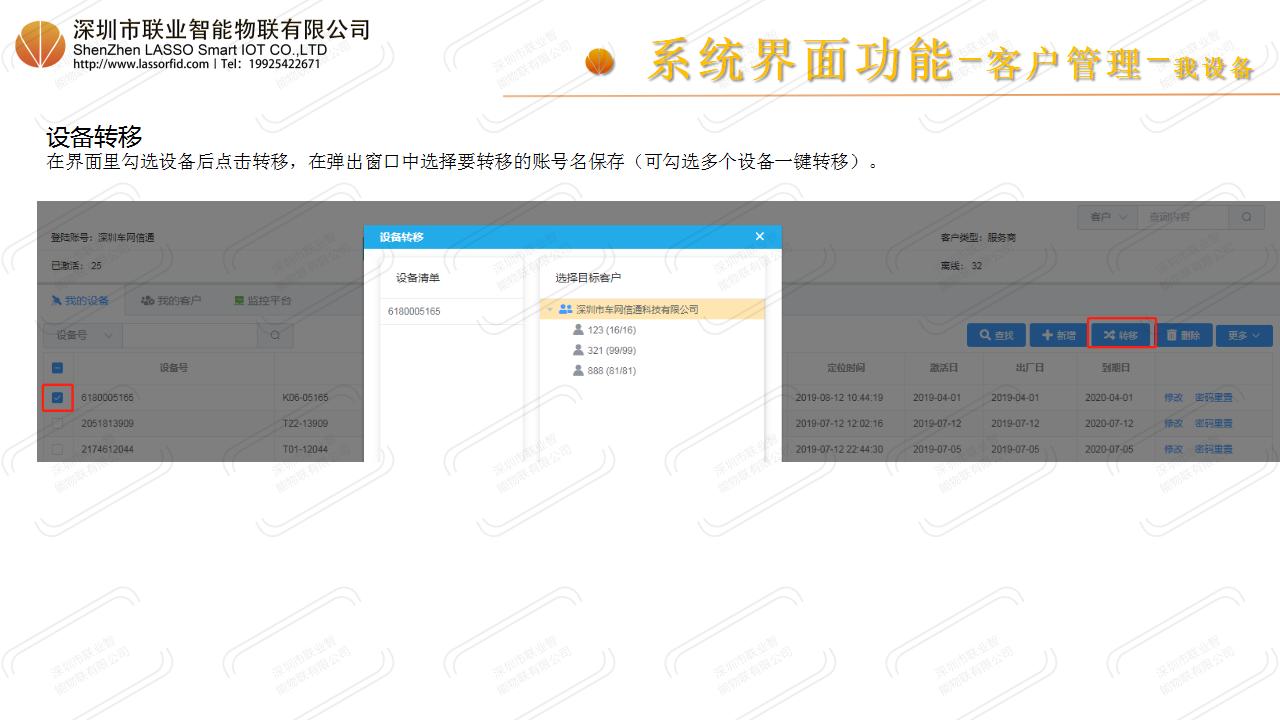Uncheck device 6180005165 checkbox
This screenshot has height=720, width=1280.
point(57,397)
